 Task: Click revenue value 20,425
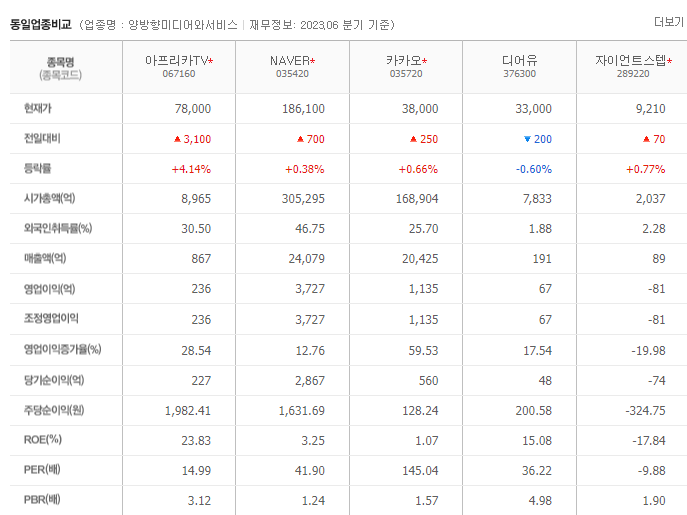pos(420,259)
